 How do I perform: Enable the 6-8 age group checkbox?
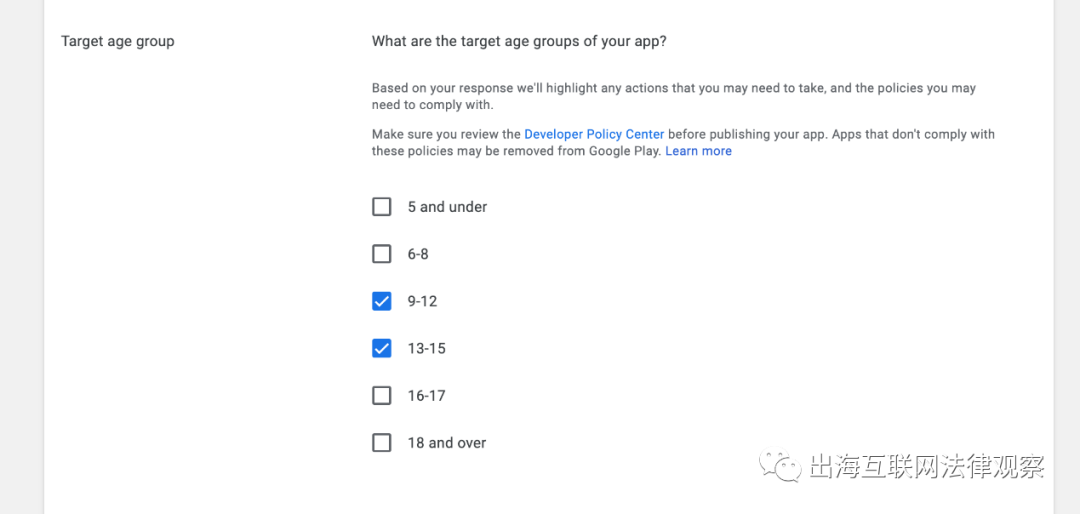[381, 254]
